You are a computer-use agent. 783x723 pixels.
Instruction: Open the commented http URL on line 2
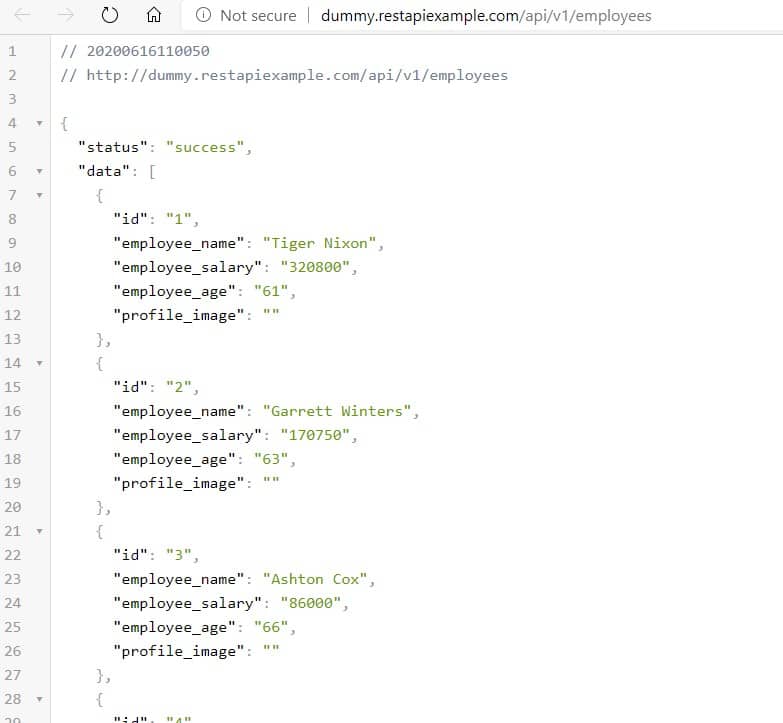[x=297, y=75]
